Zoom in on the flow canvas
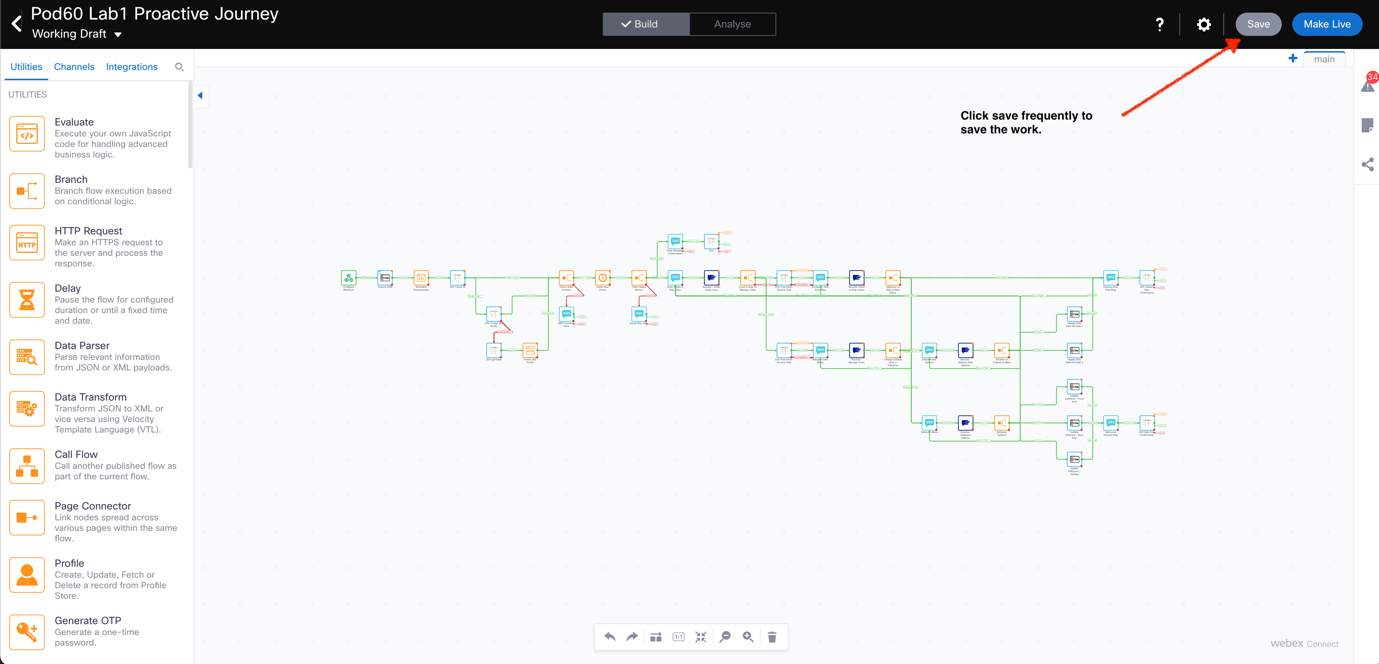The height and width of the screenshot is (664, 1379). 748,637
